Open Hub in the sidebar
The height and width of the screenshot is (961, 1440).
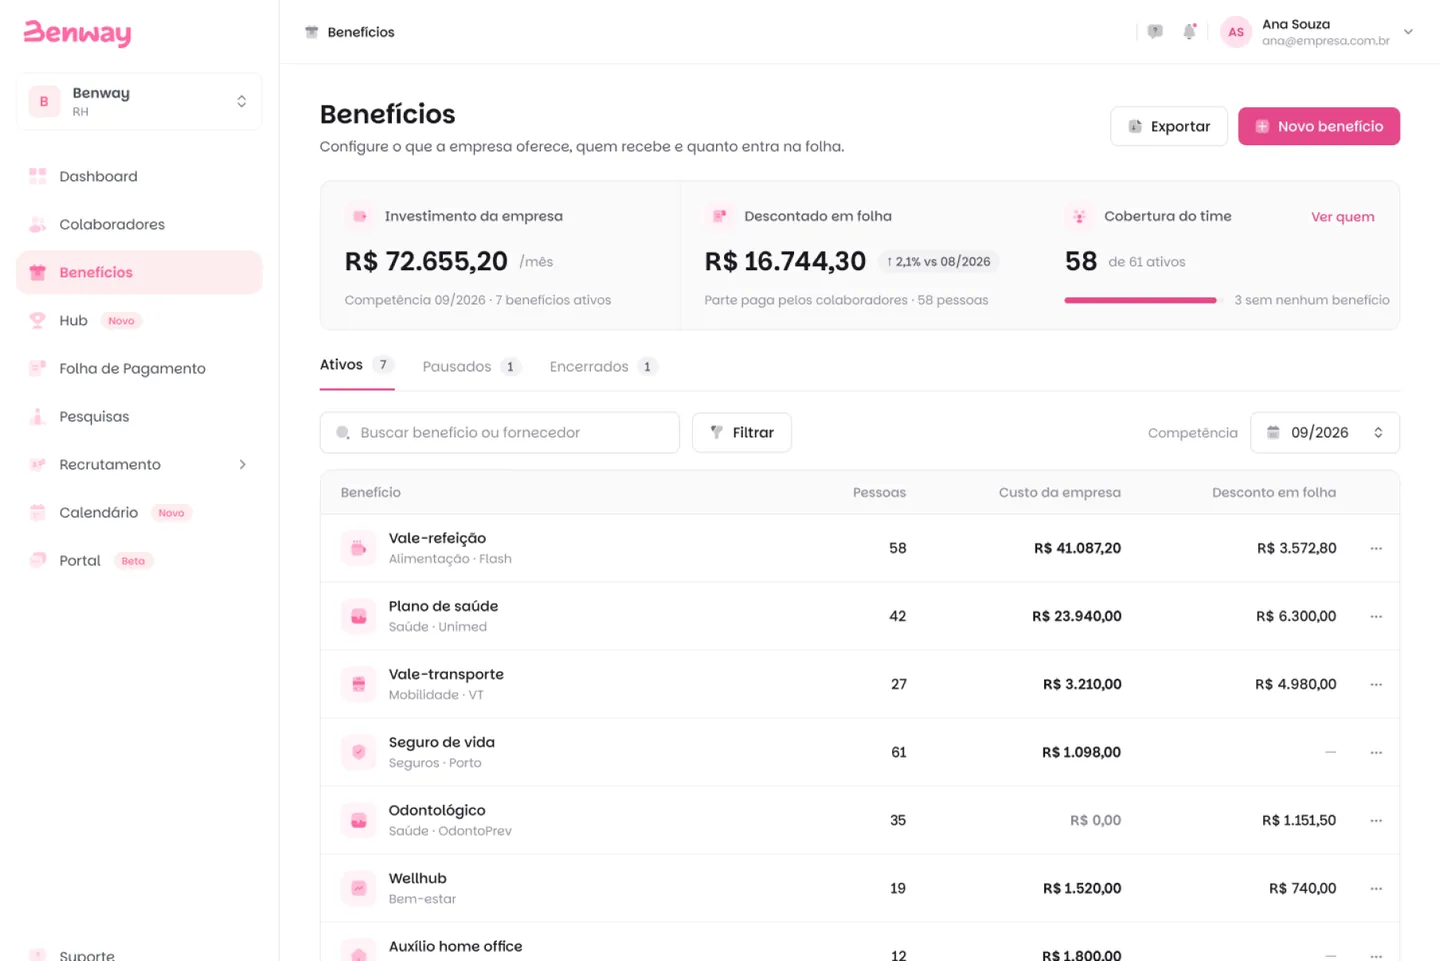[x=139, y=320]
